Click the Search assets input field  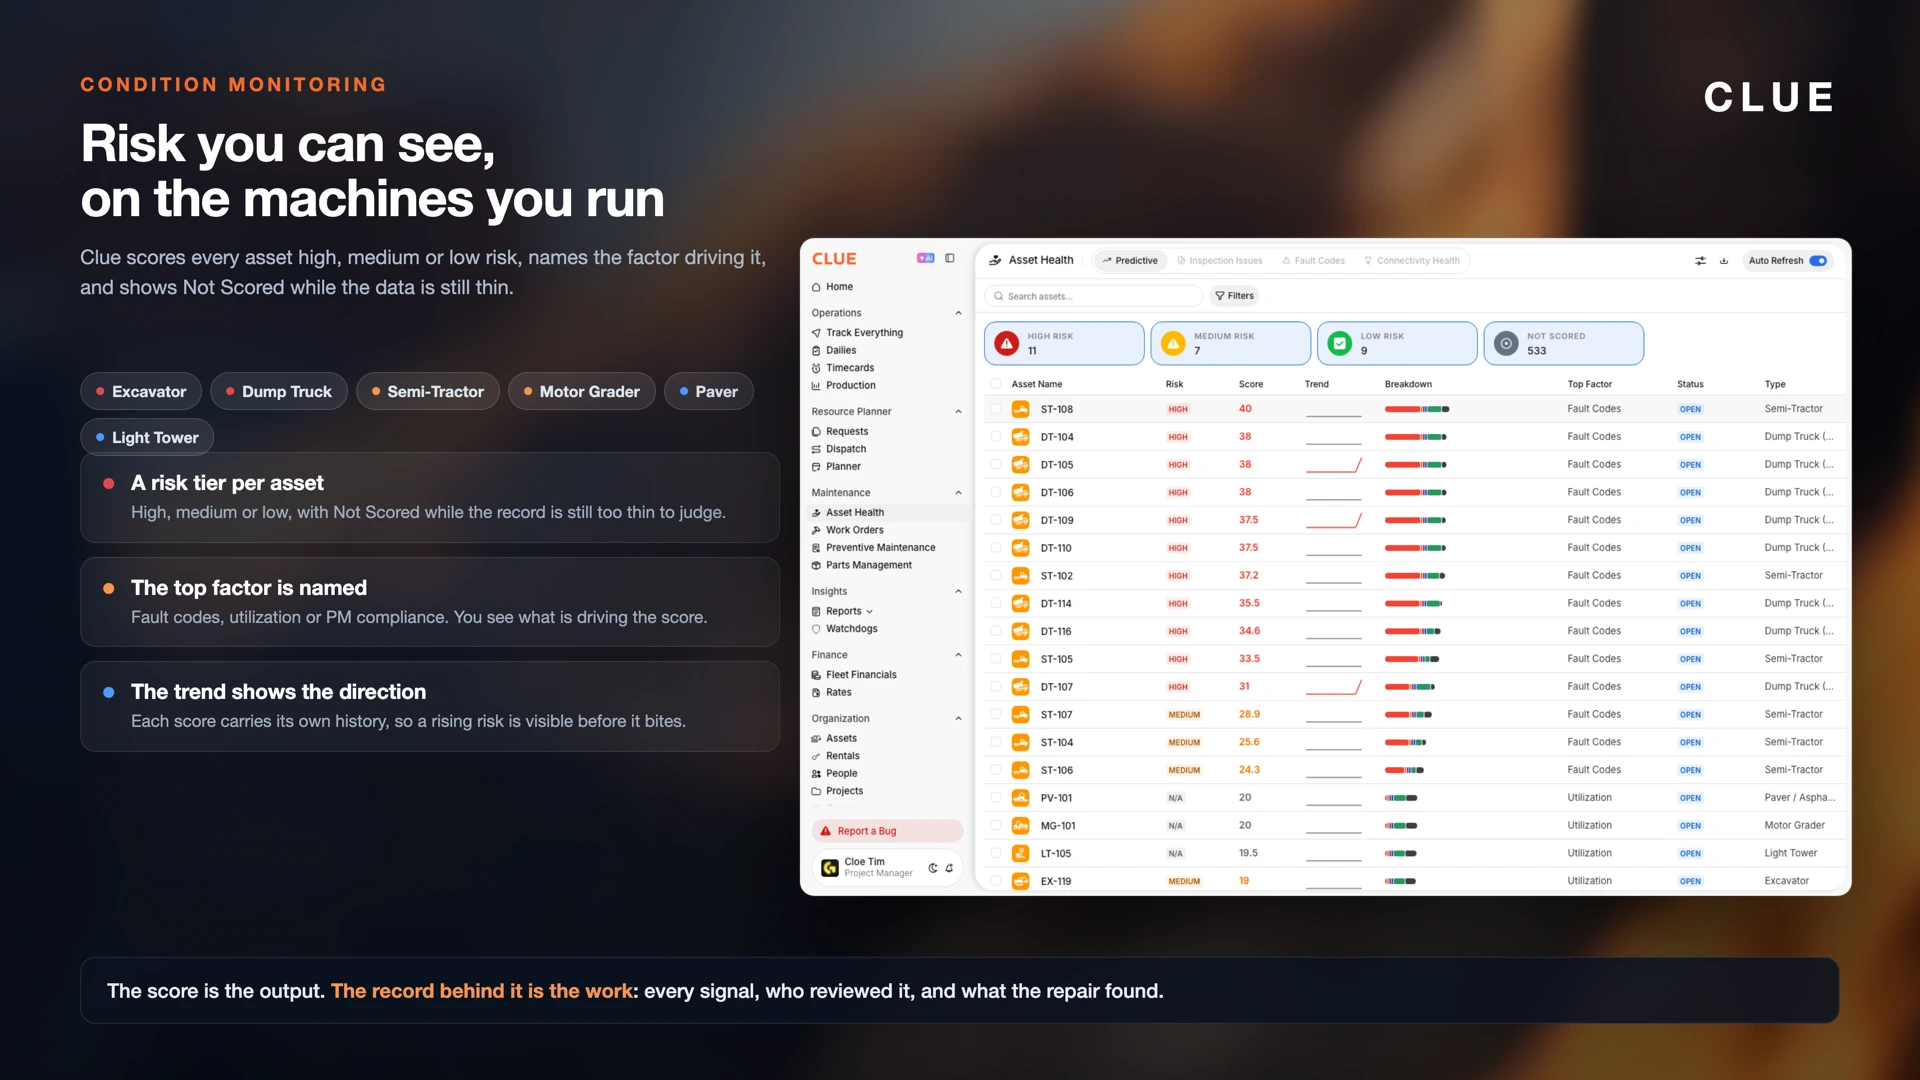coord(1093,296)
